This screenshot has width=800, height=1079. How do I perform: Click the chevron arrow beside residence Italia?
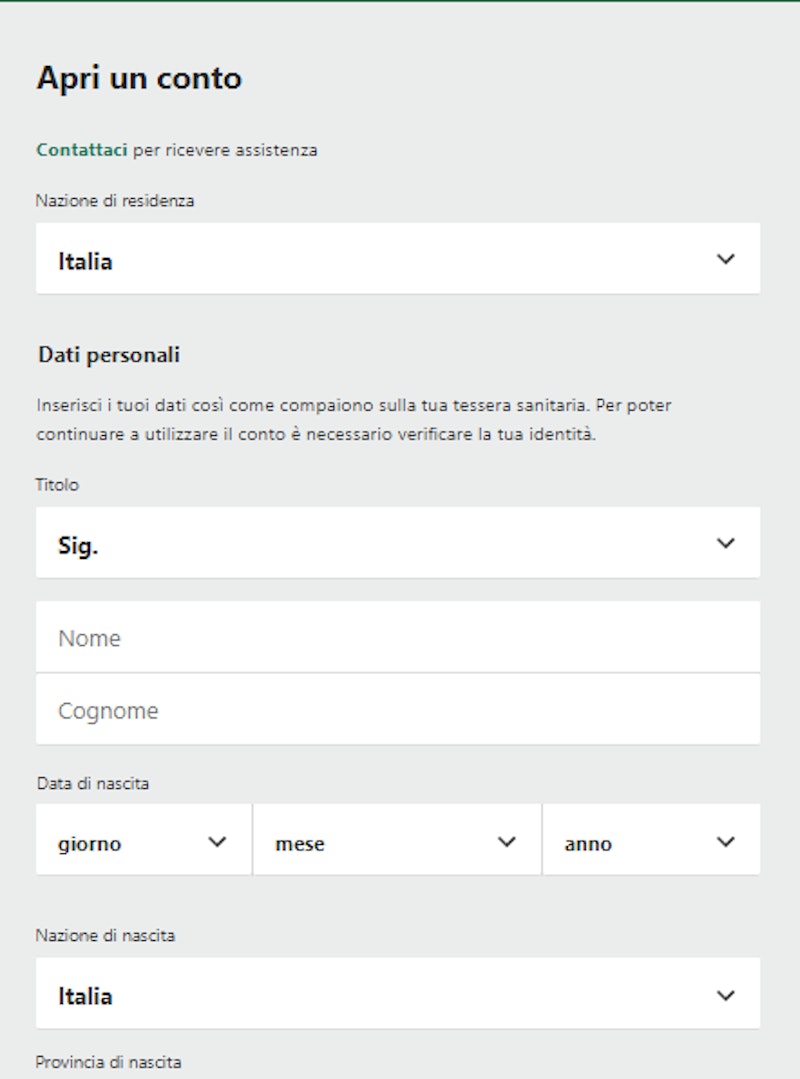(726, 259)
